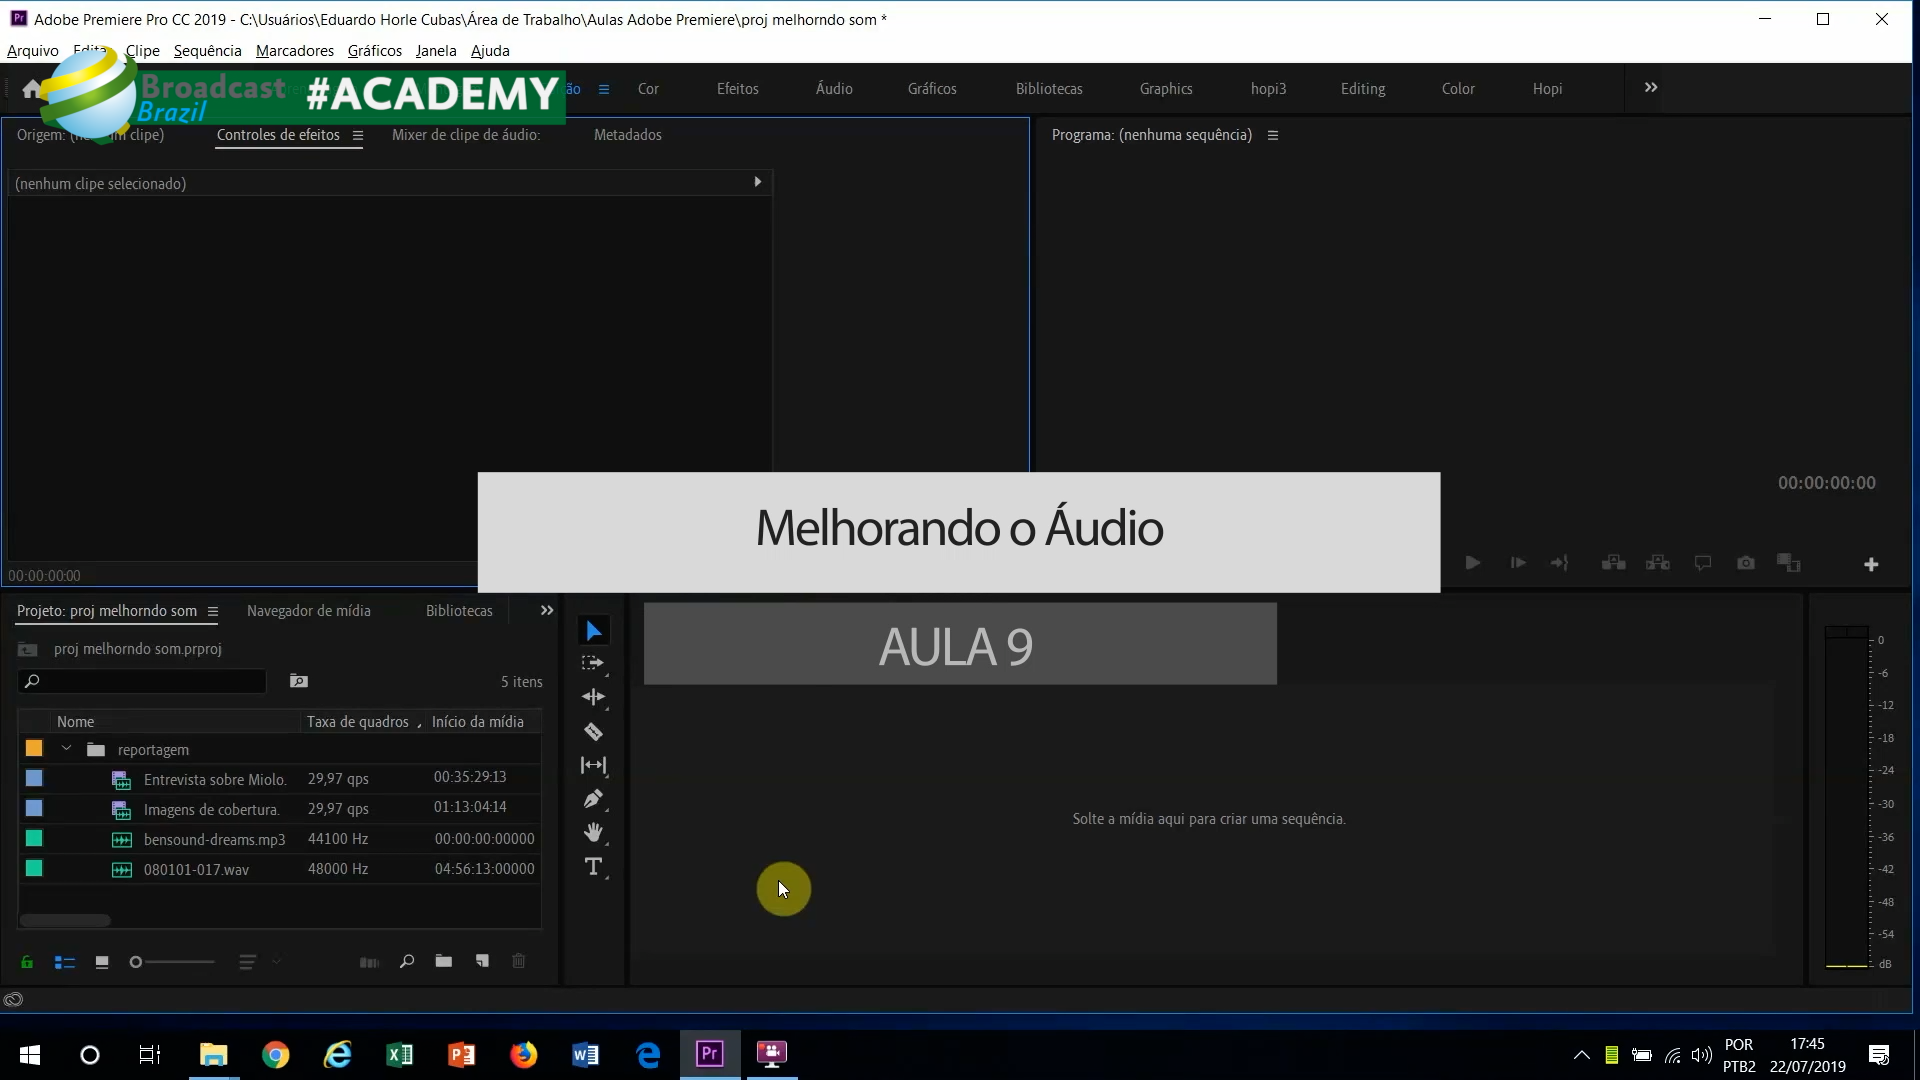The width and height of the screenshot is (1920, 1080).
Task: Select the Ripple Edit tool
Action: tap(593, 697)
